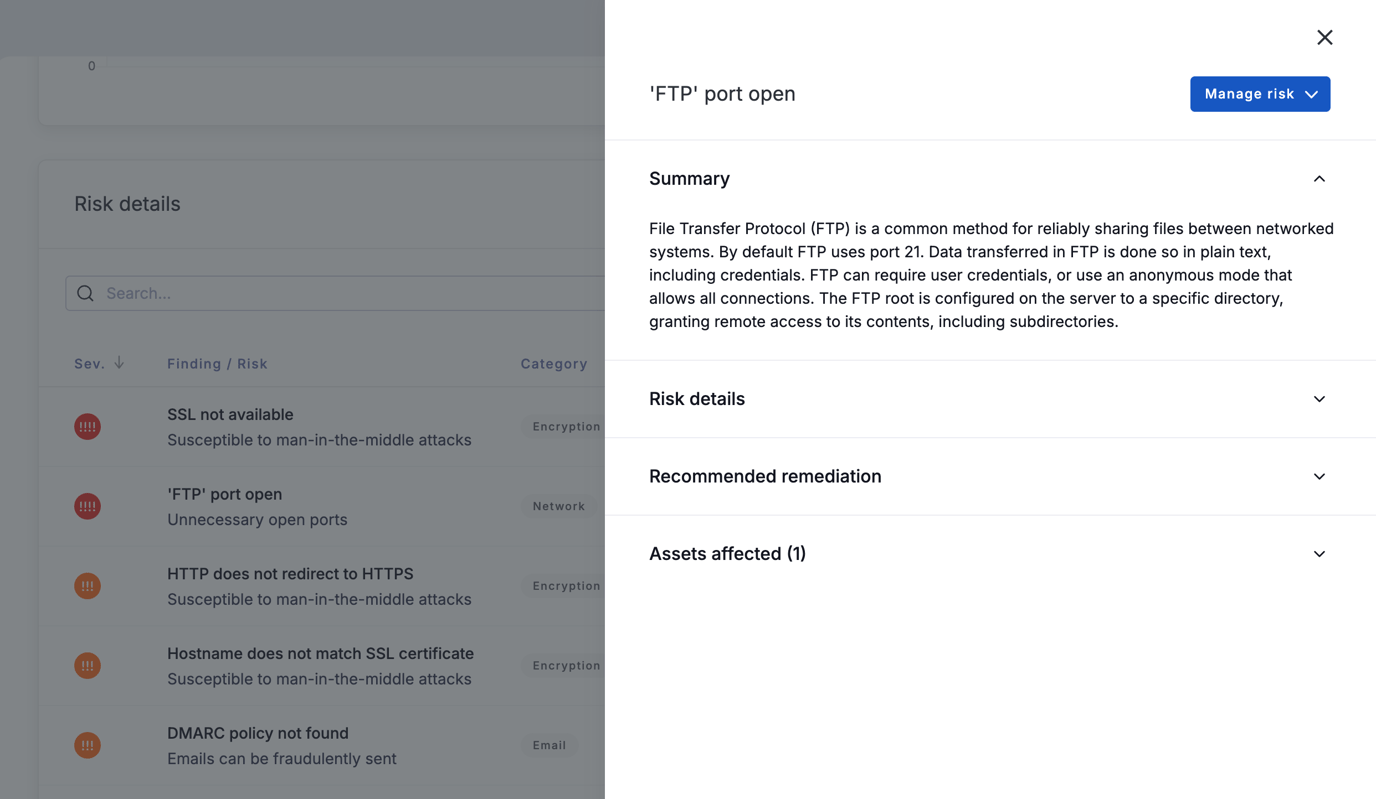Open the DMARC policy not found finding
This screenshot has height=799, width=1376.
[258, 733]
